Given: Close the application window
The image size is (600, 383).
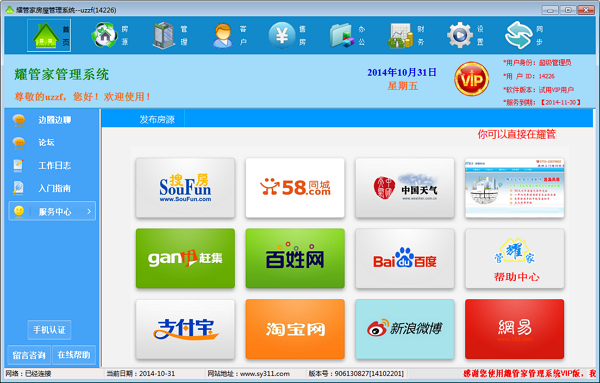Looking at the screenshot, I should 586,10.
